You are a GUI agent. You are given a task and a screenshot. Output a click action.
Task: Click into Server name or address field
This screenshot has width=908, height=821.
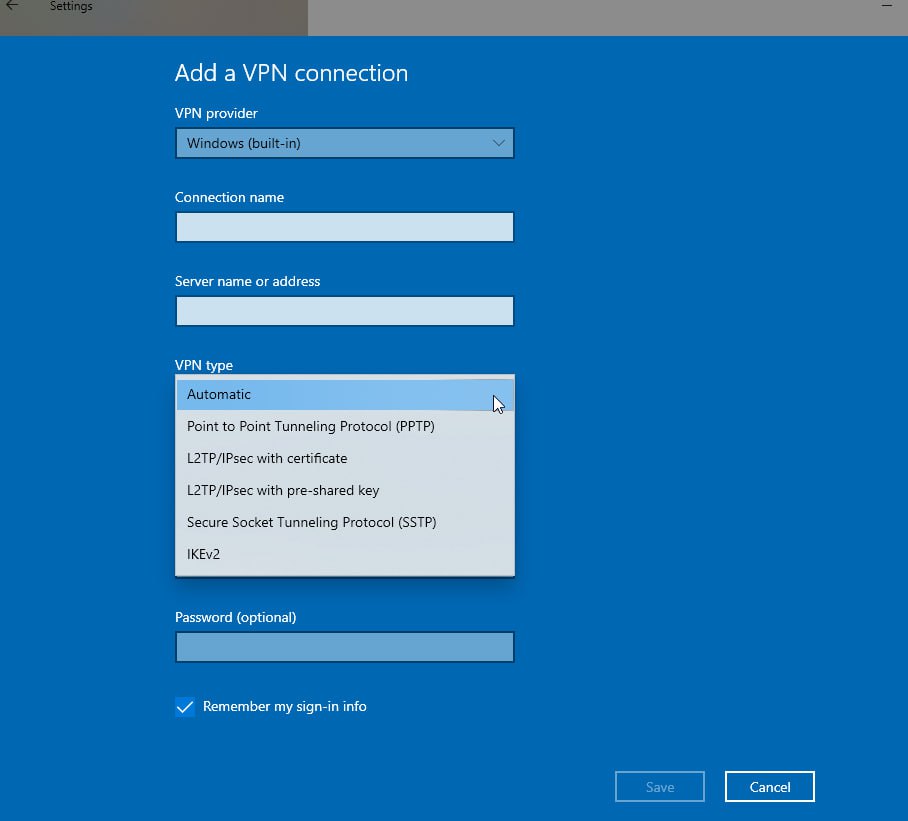[345, 311]
